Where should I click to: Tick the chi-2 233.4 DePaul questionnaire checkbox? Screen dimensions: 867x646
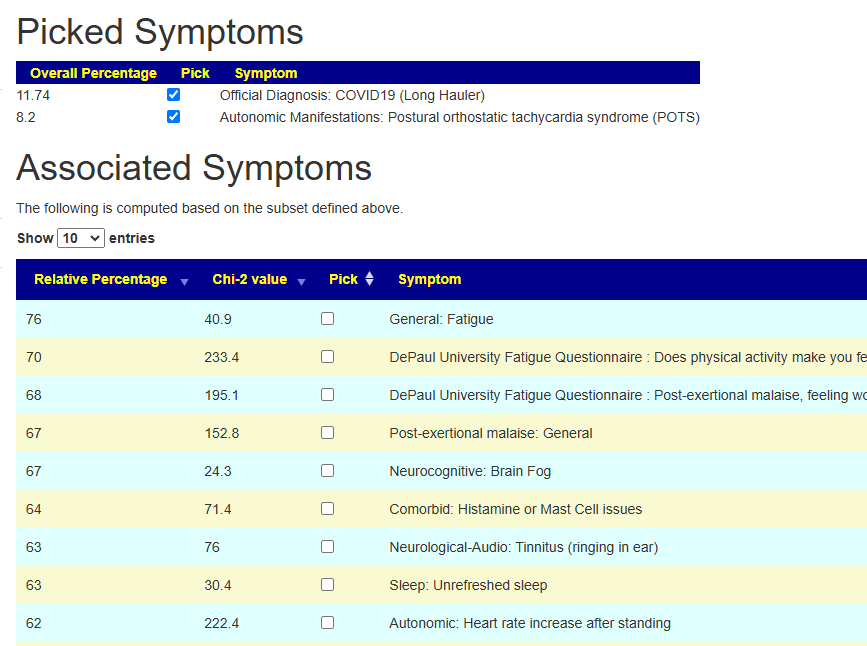tap(327, 357)
